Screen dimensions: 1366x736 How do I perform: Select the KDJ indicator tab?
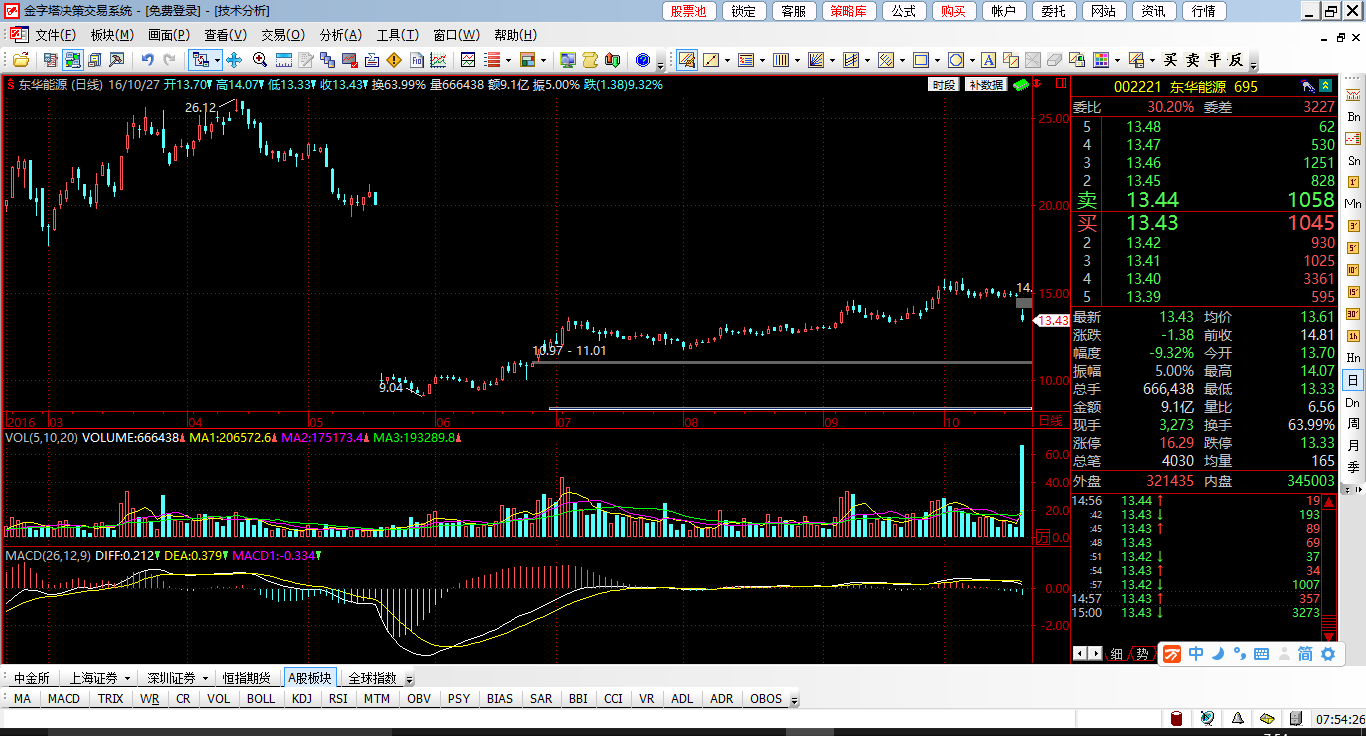(x=301, y=699)
